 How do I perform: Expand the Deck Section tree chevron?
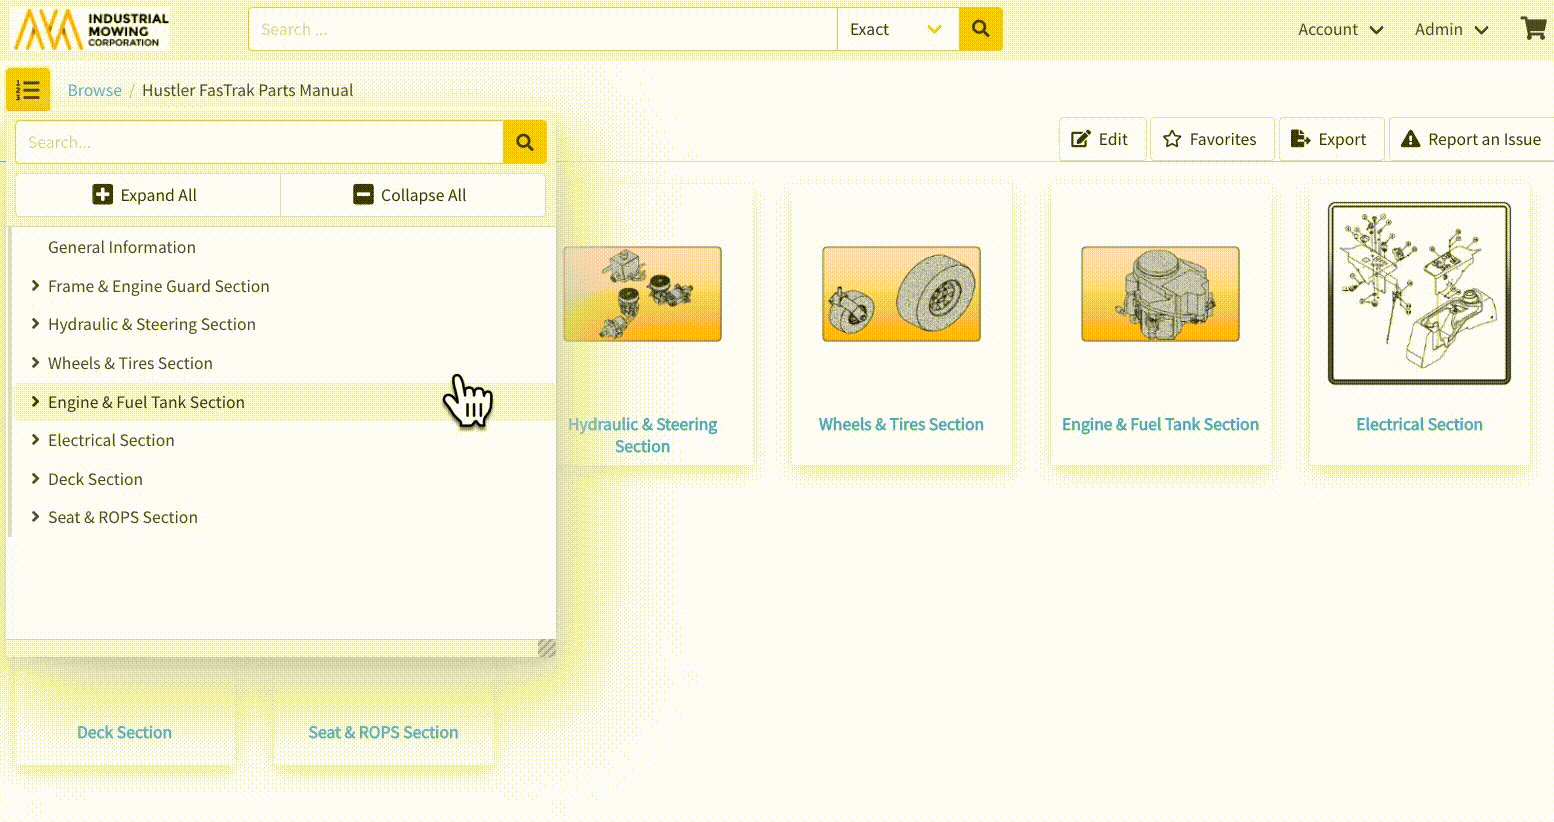click(35, 479)
